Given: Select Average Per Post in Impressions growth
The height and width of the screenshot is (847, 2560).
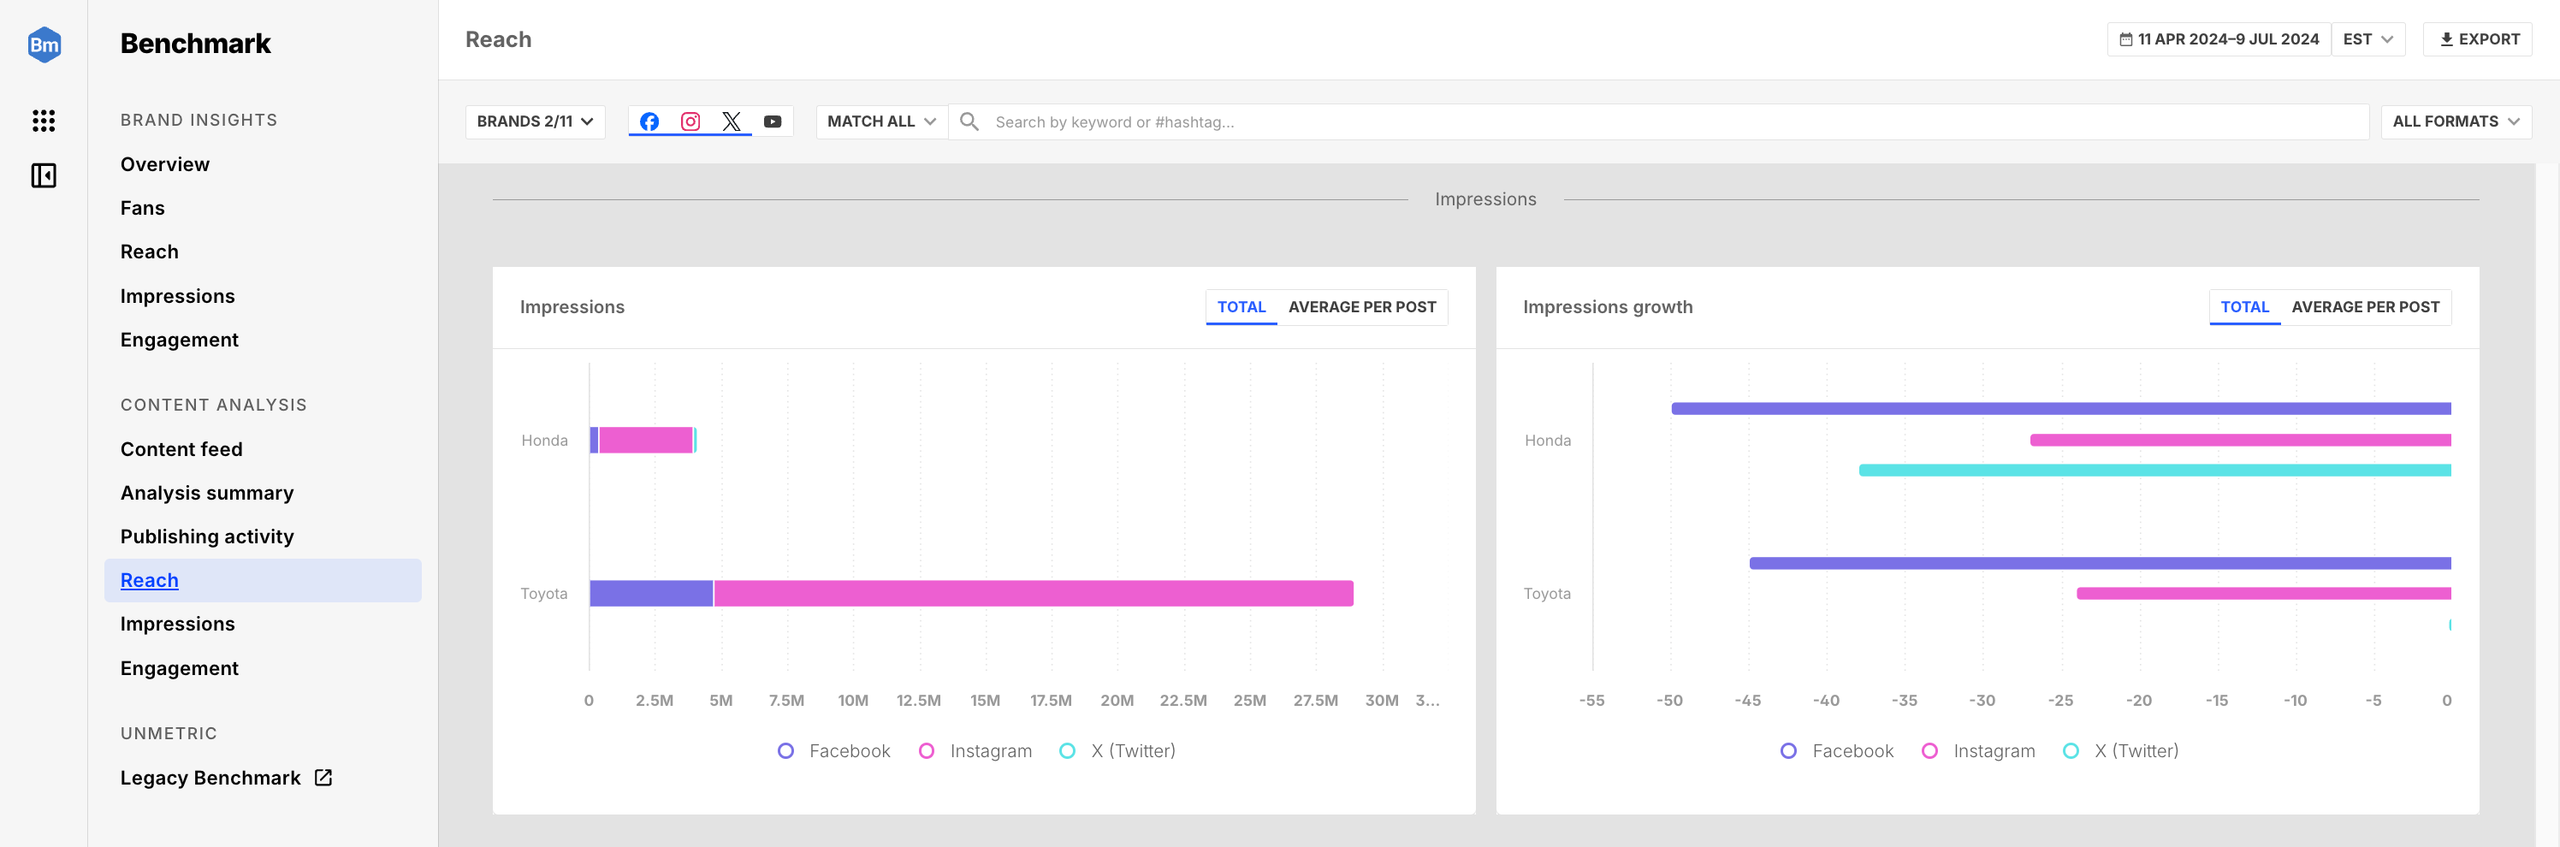Looking at the screenshot, I should click(x=2365, y=307).
